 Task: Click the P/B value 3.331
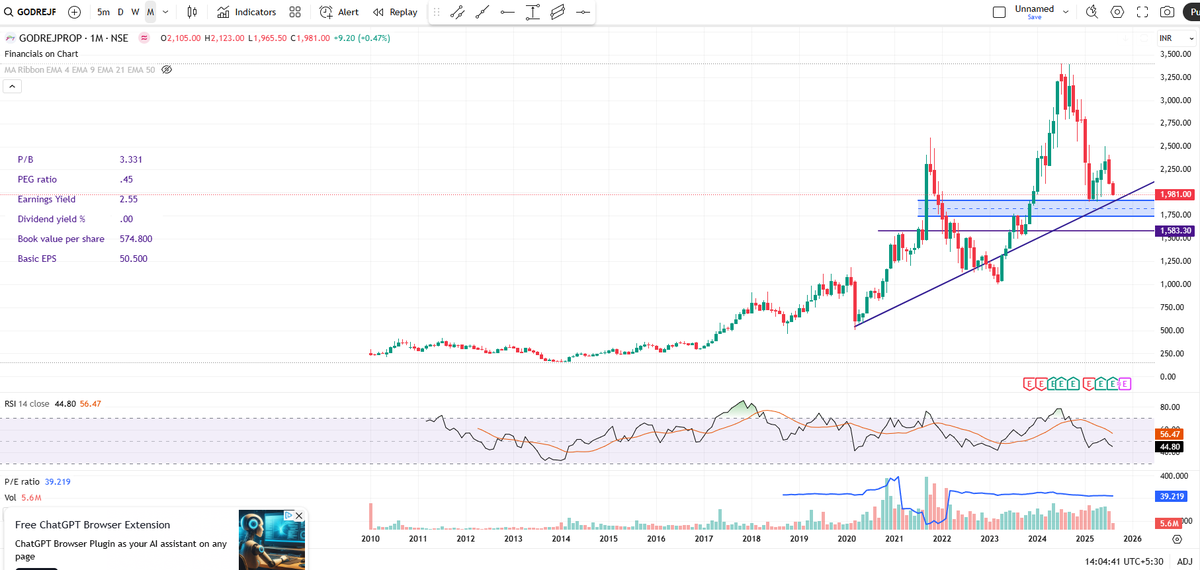(130, 159)
